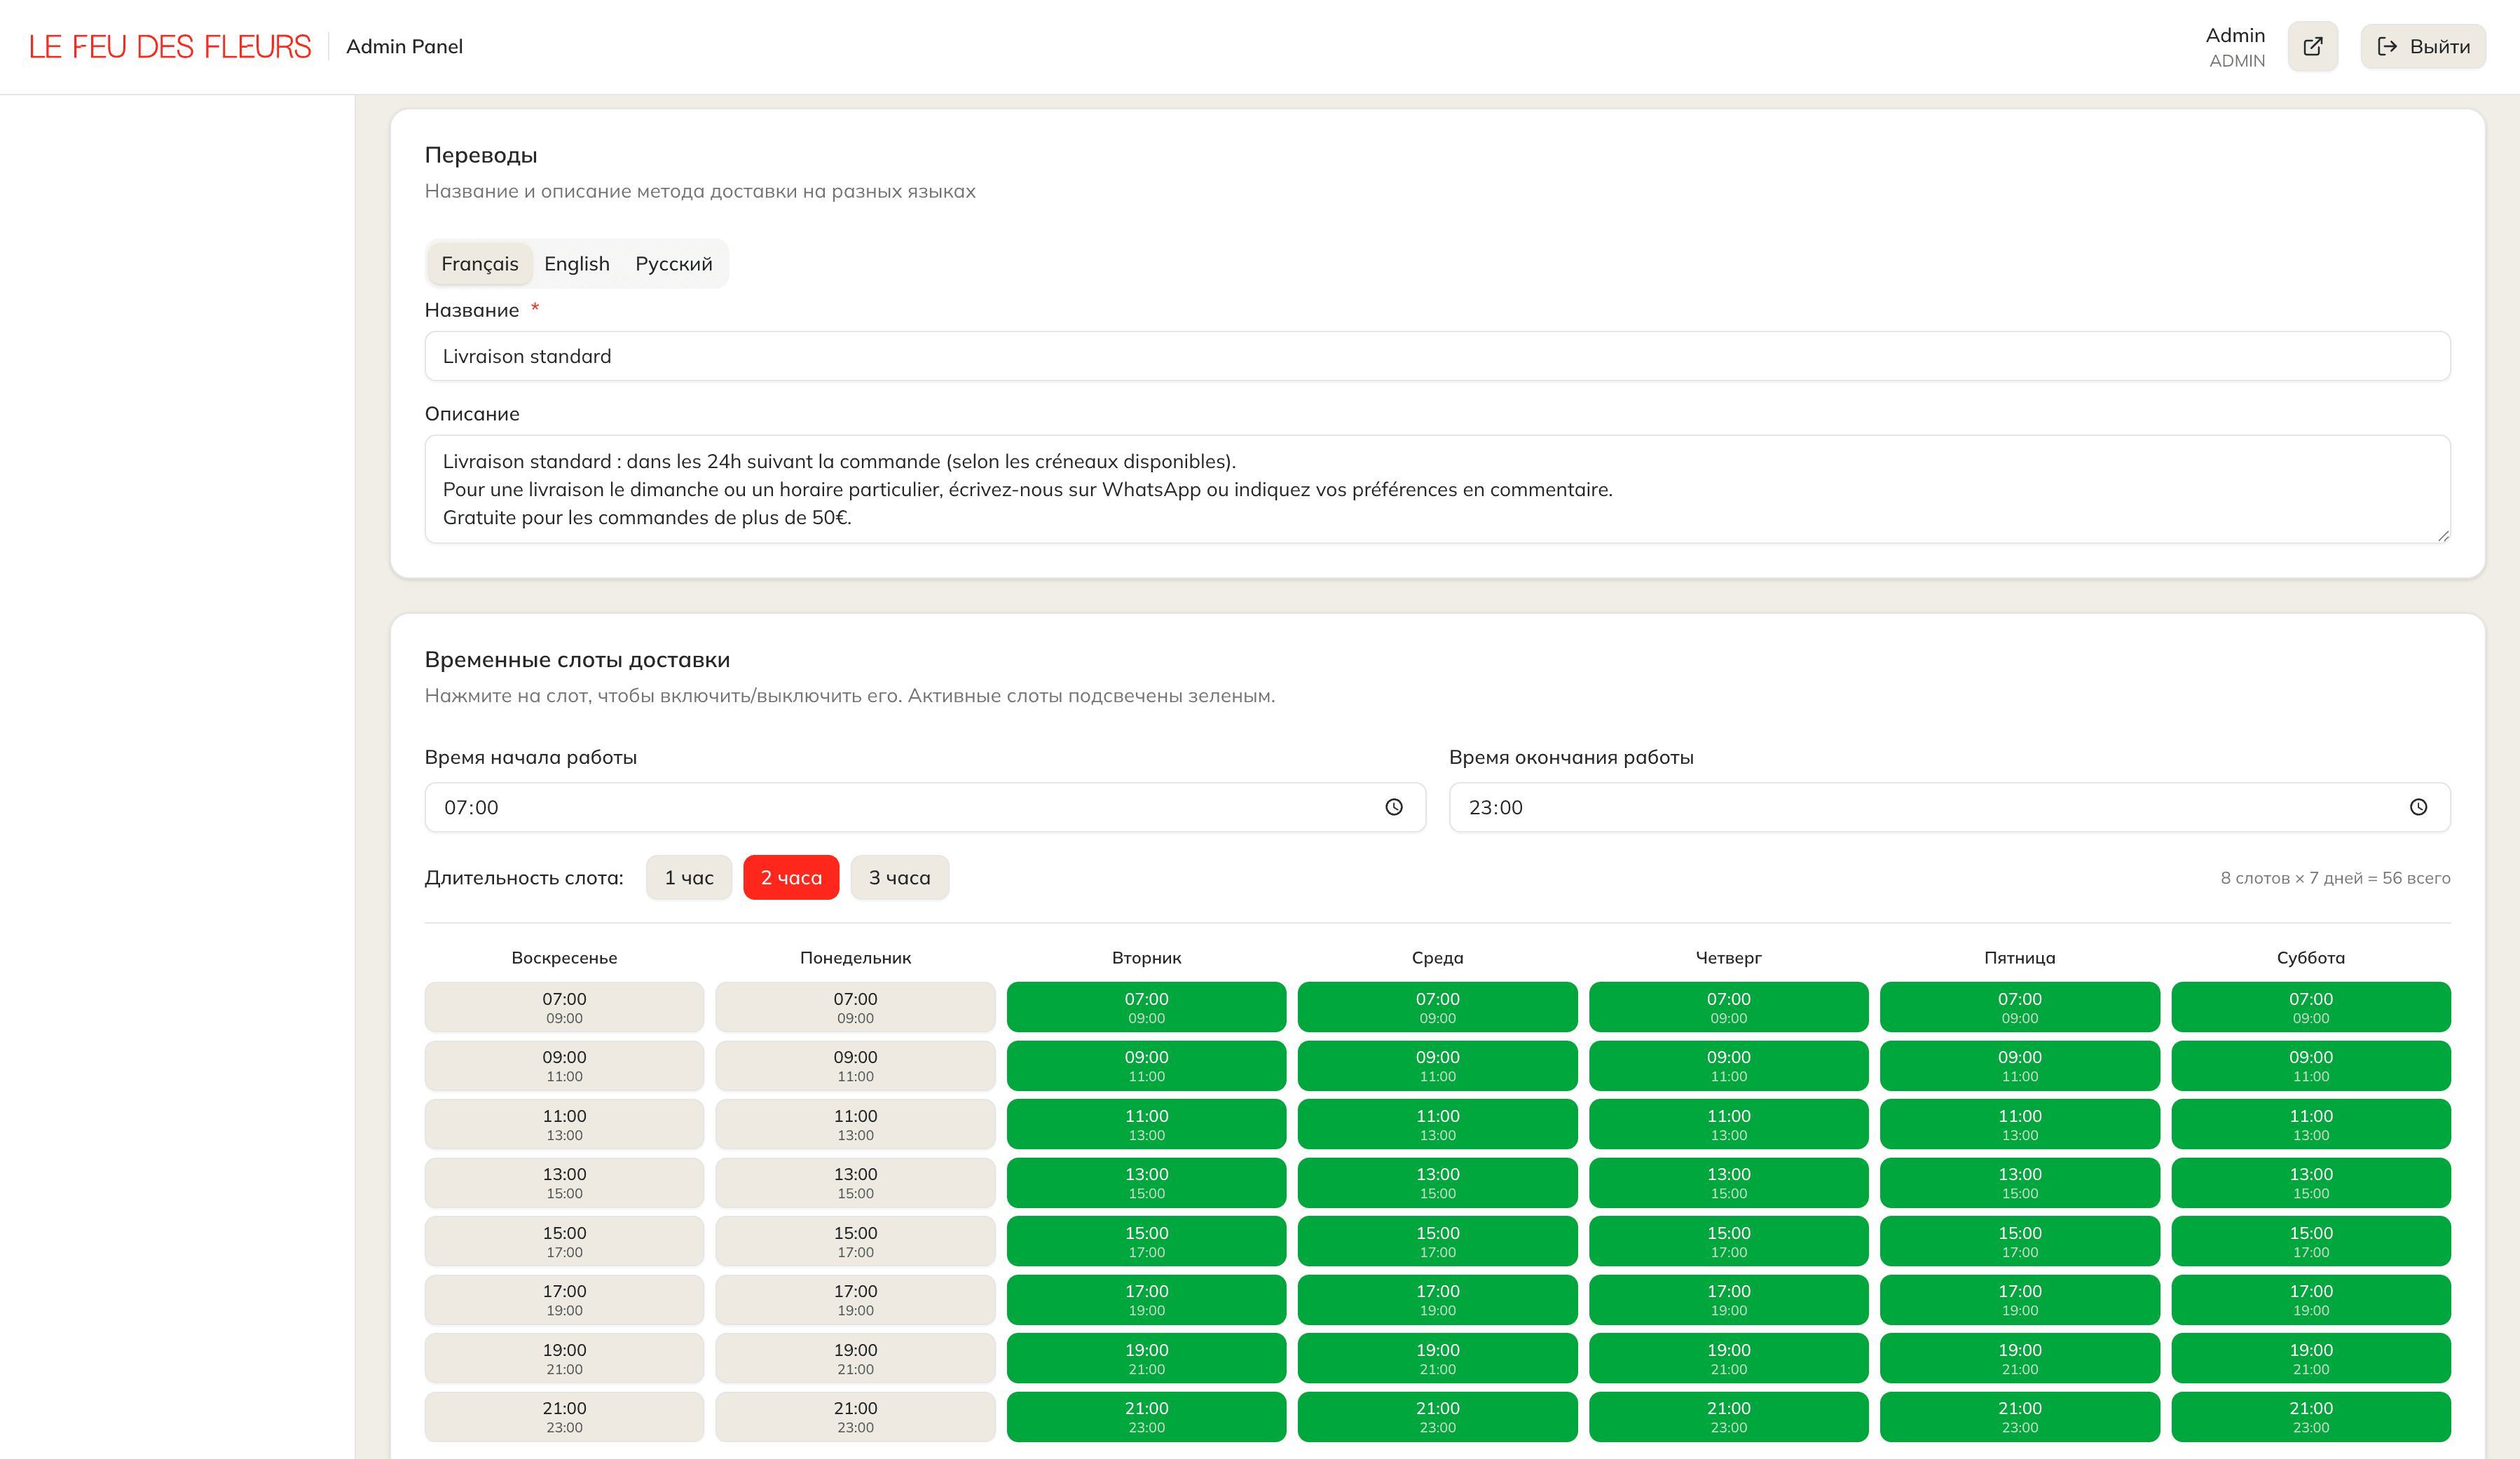
Task: Enable Monday 13:00–15:00 delivery slot
Action: click(x=855, y=1182)
